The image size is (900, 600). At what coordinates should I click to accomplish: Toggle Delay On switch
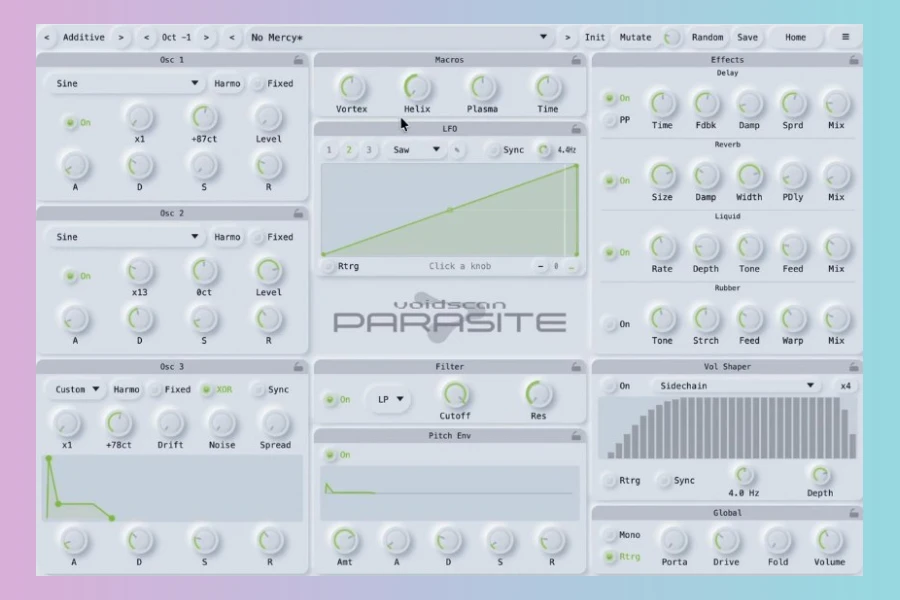point(610,98)
